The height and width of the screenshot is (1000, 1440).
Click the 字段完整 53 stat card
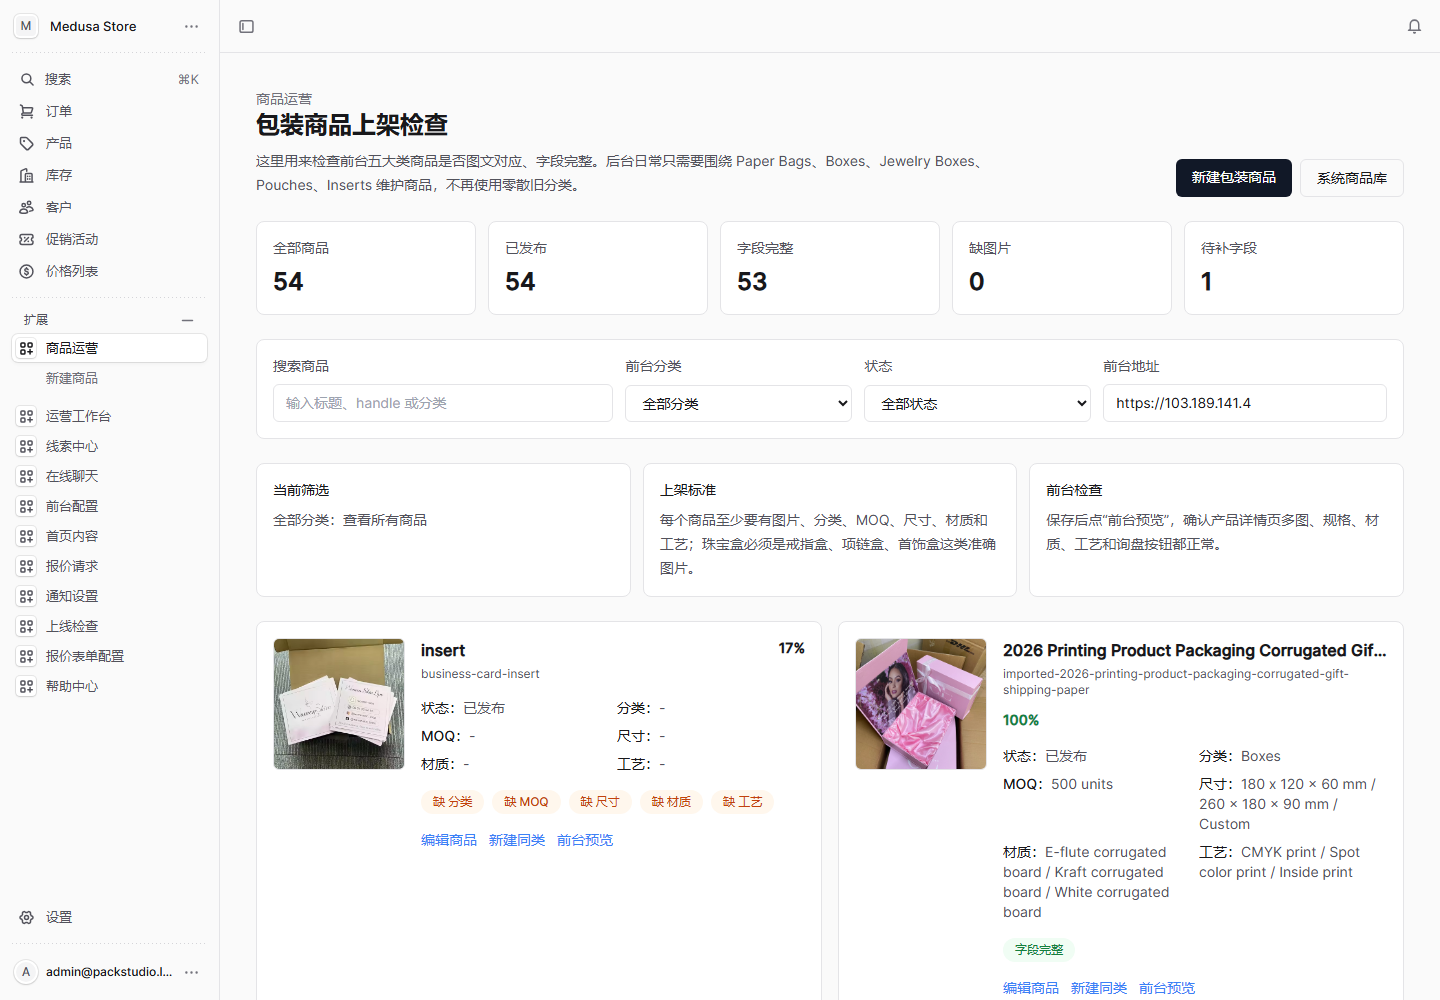(830, 268)
